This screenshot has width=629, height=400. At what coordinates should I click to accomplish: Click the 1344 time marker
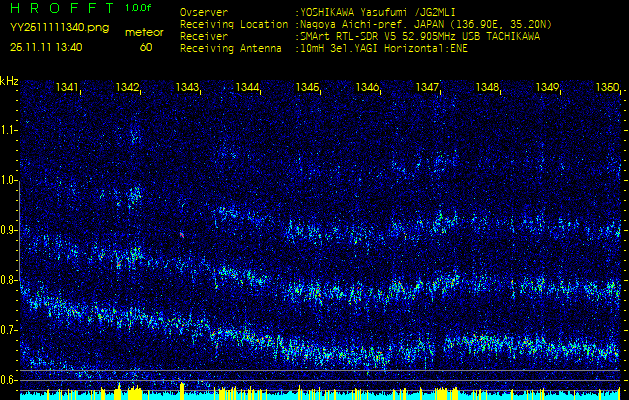(248, 88)
